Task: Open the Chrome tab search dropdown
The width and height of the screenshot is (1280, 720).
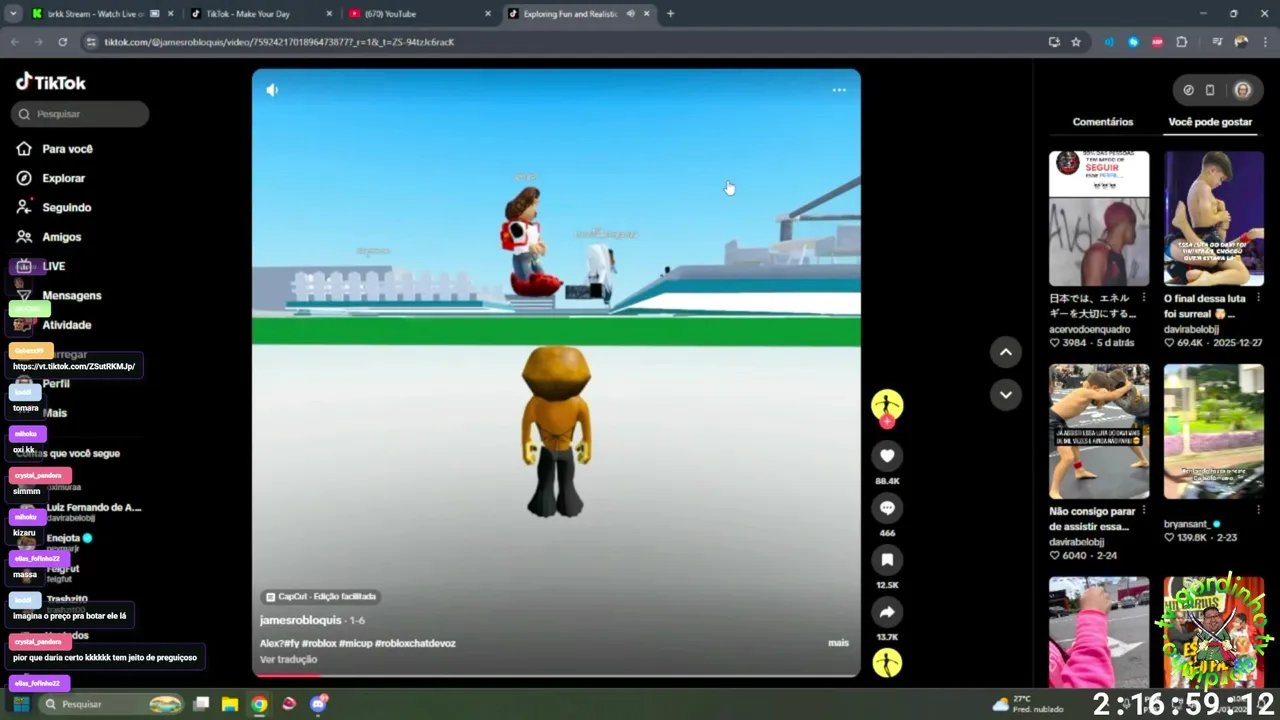Action: [13, 14]
